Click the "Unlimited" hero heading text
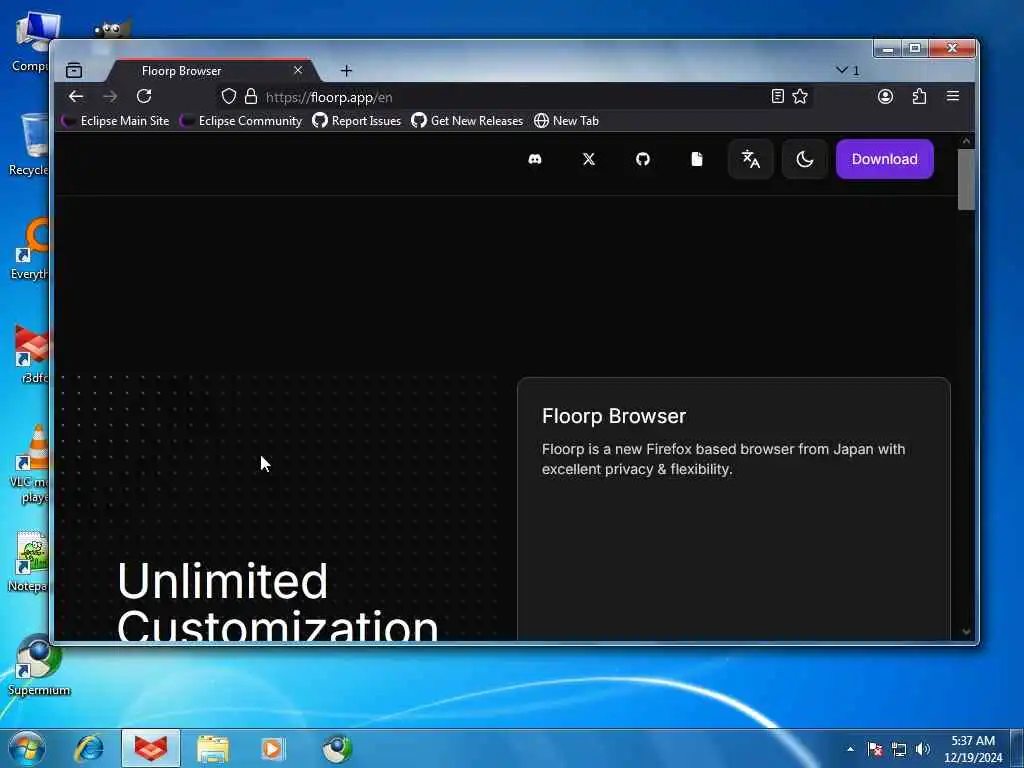Viewport: 1024px width, 768px height. click(222, 581)
